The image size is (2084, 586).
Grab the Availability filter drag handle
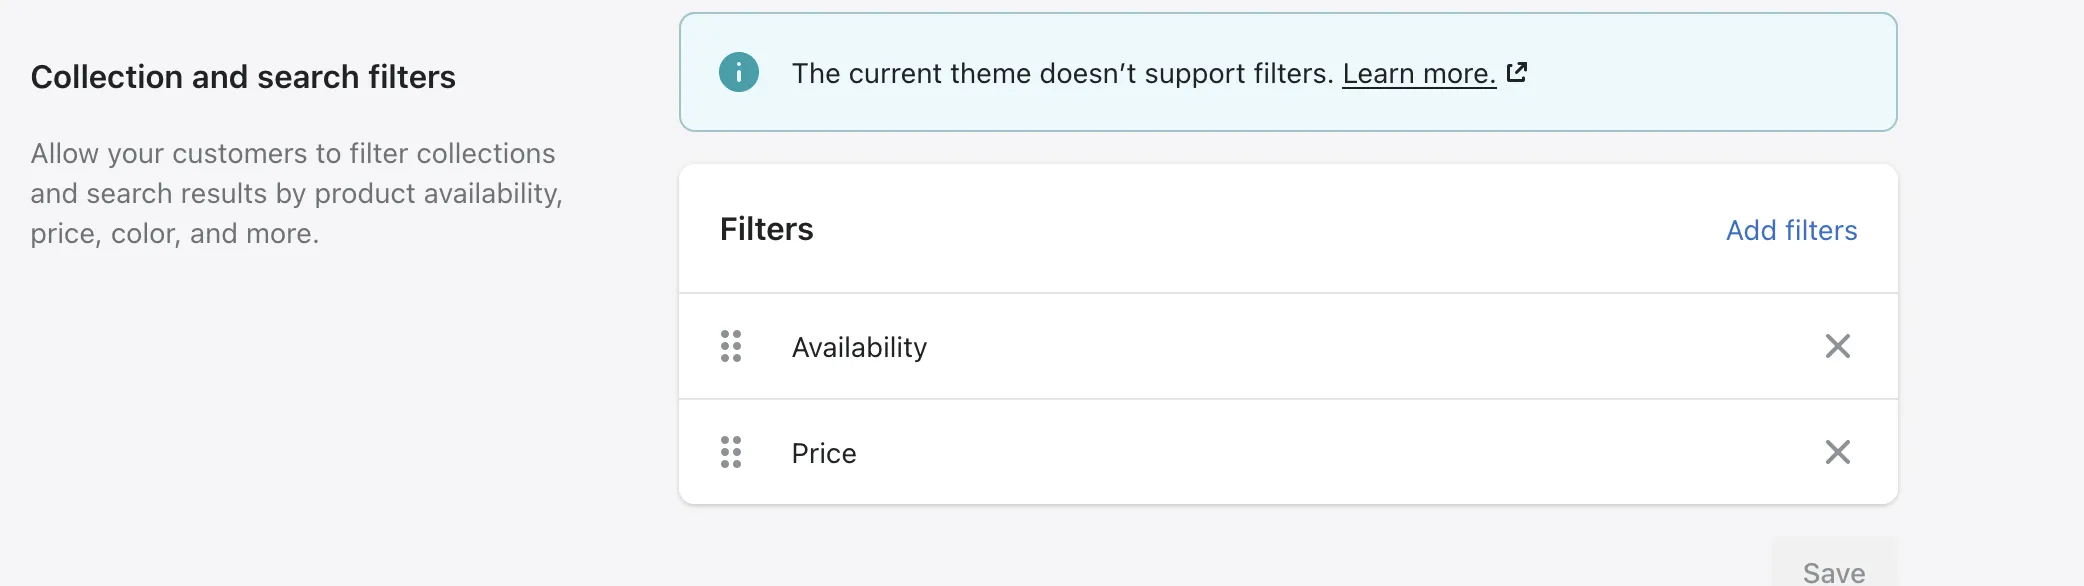pos(731,346)
